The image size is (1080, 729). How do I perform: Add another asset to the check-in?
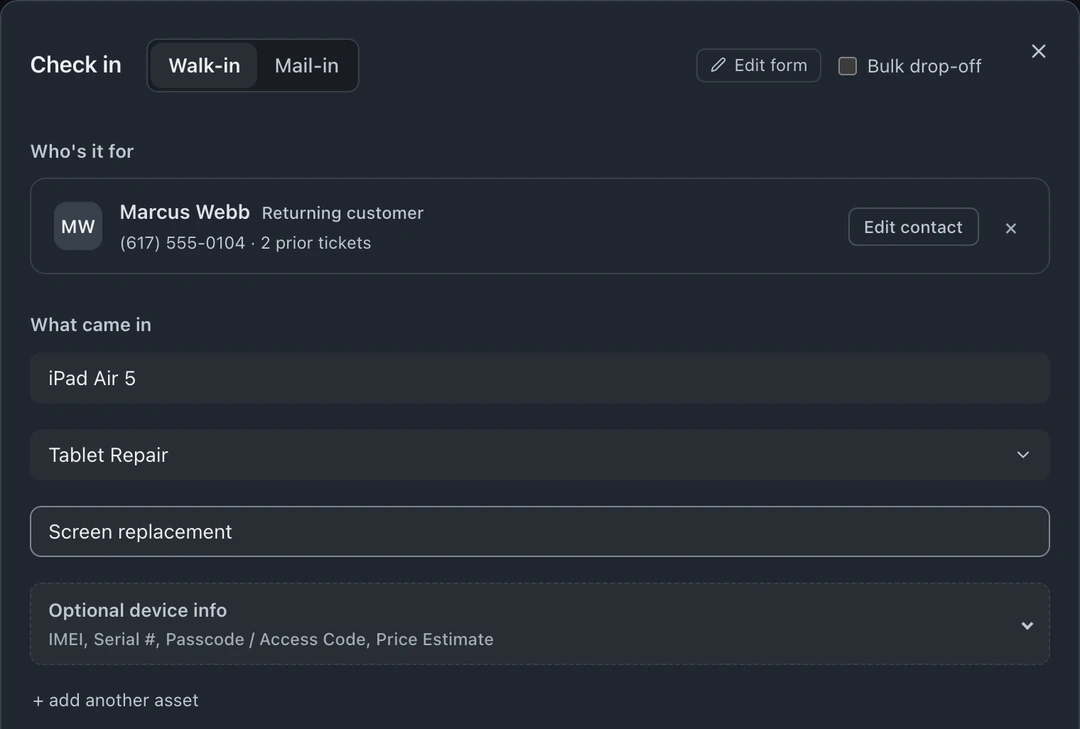click(x=116, y=700)
